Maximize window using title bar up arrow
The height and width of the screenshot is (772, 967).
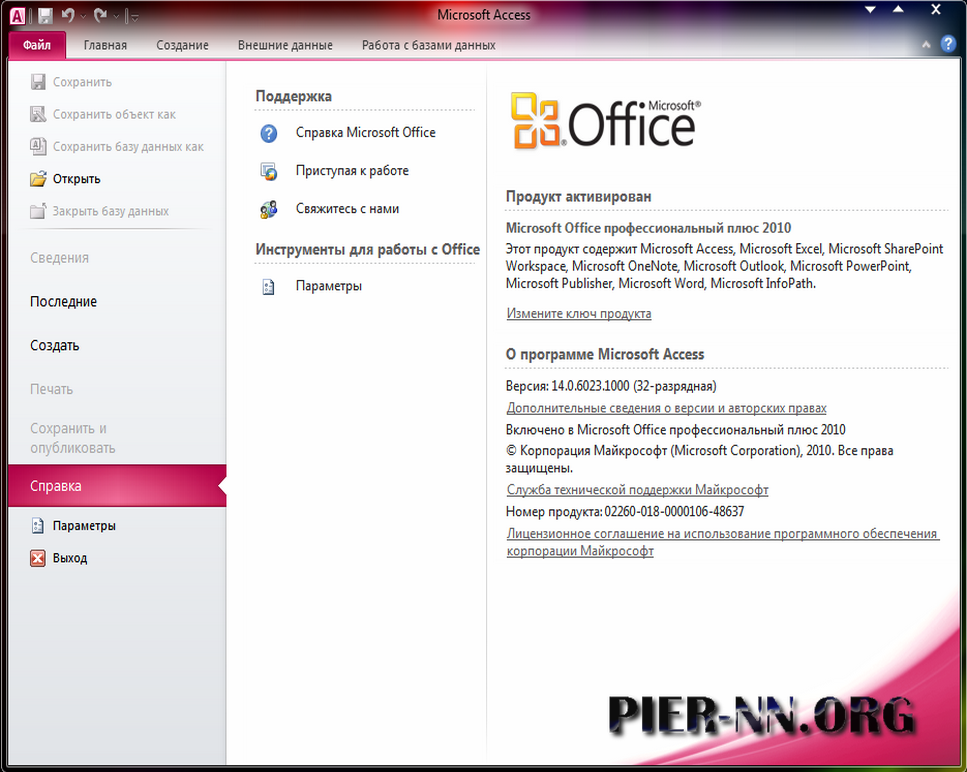899,10
